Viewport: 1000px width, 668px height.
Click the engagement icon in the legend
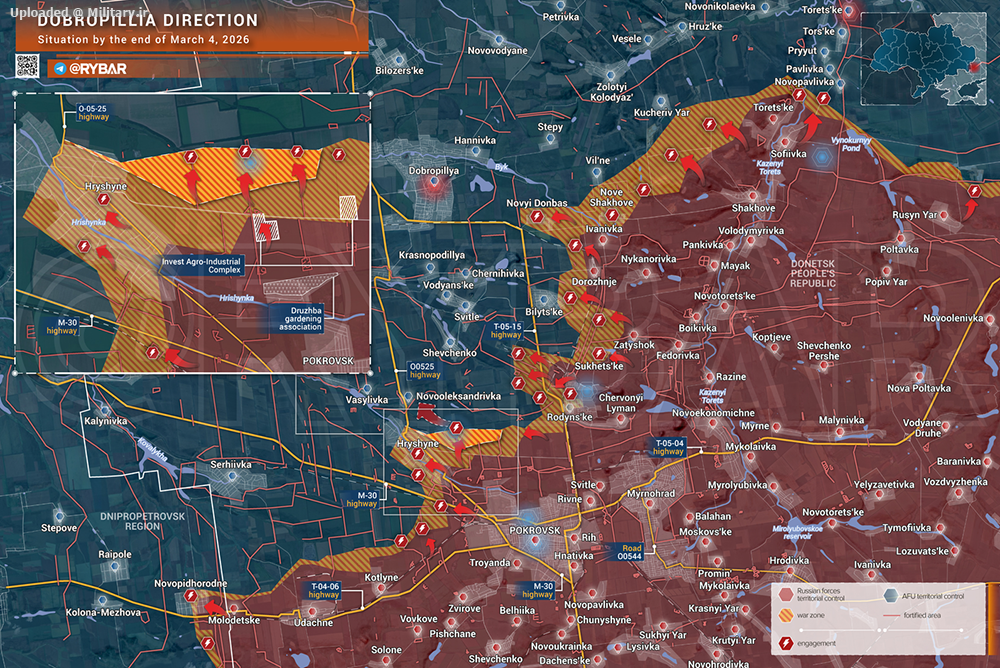coord(786,643)
